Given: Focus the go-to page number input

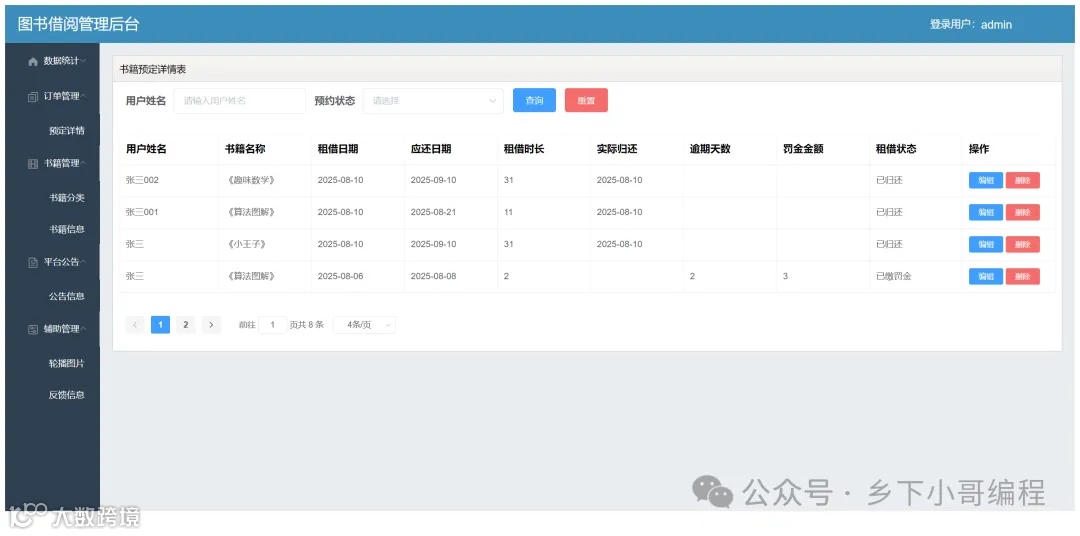Looking at the screenshot, I should (273, 324).
